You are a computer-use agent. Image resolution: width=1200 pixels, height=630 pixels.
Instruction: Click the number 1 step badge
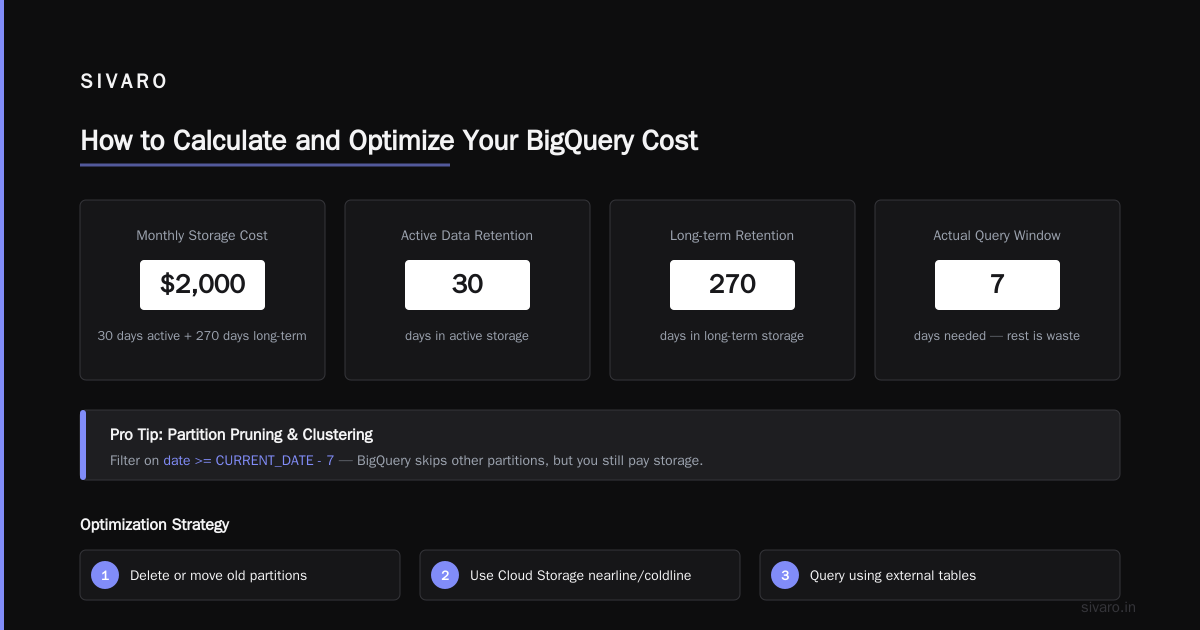[x=105, y=575]
